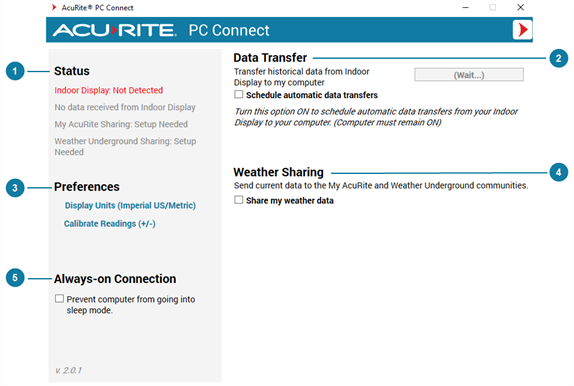Click the Preferences section heading
The height and width of the screenshot is (386, 574).
(87, 187)
